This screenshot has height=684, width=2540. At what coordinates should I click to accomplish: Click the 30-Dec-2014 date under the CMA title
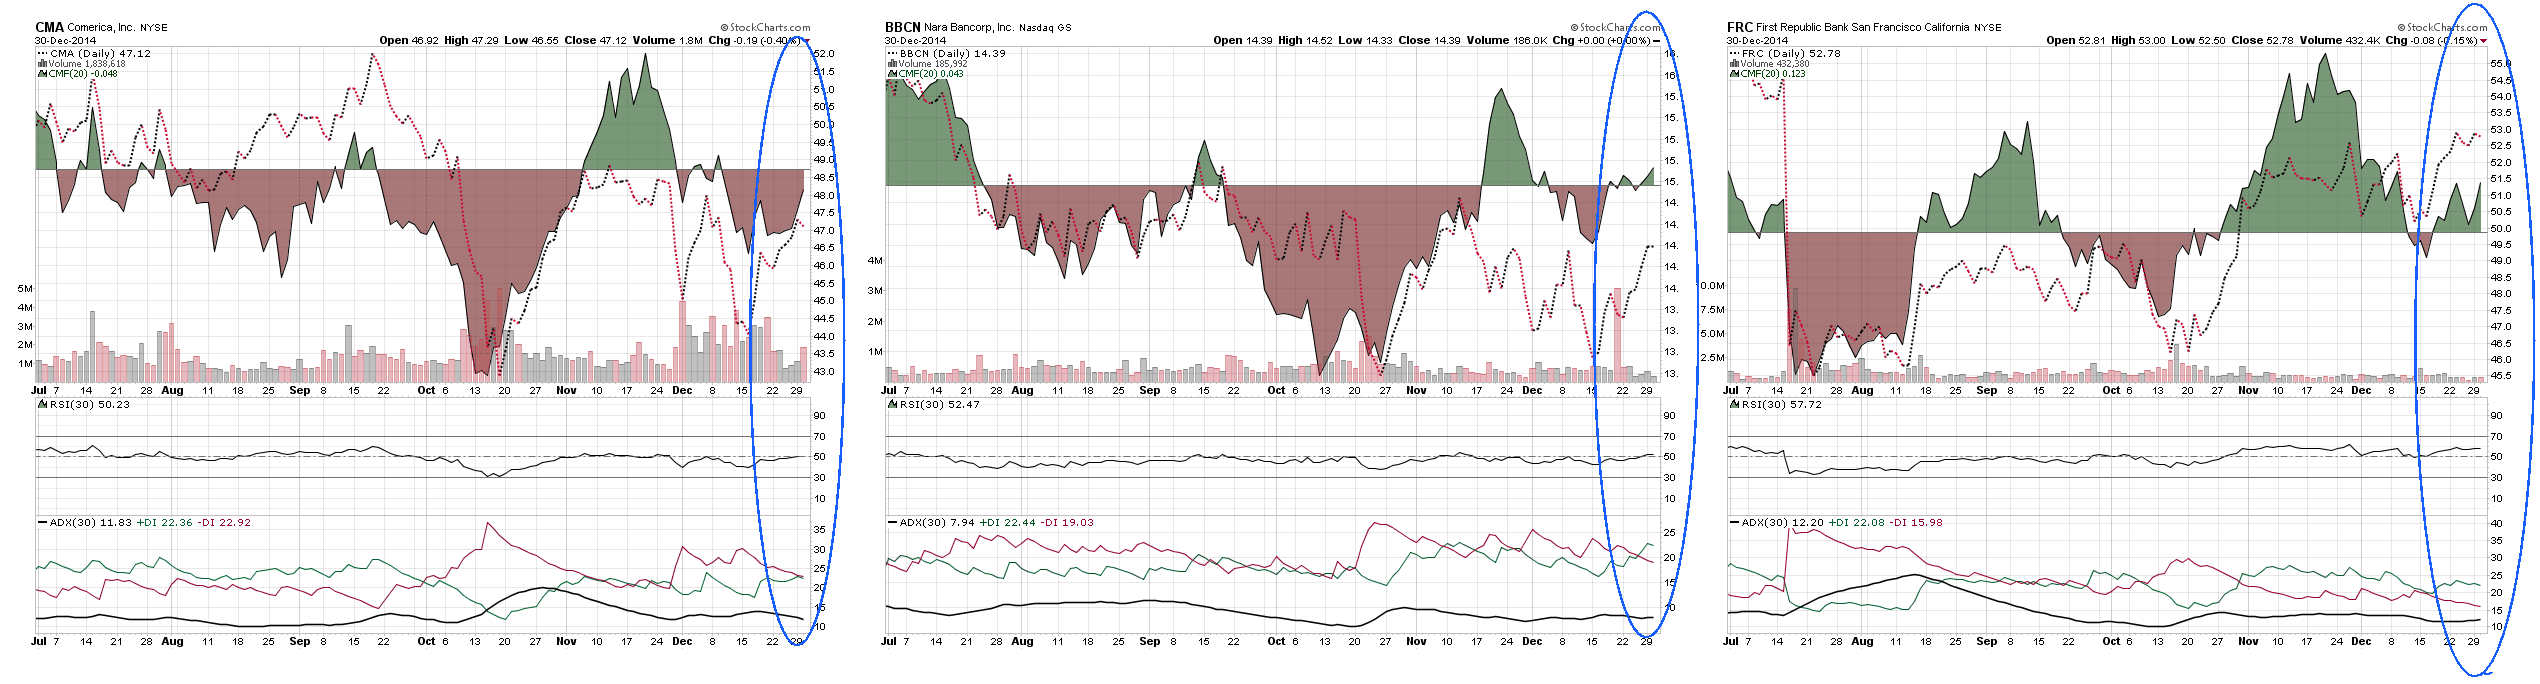[65, 41]
